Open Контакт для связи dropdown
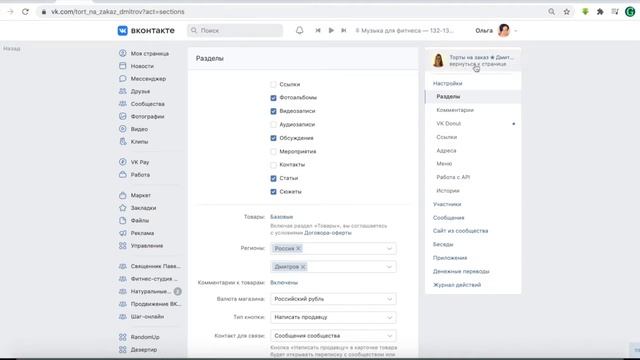 click(x=333, y=336)
